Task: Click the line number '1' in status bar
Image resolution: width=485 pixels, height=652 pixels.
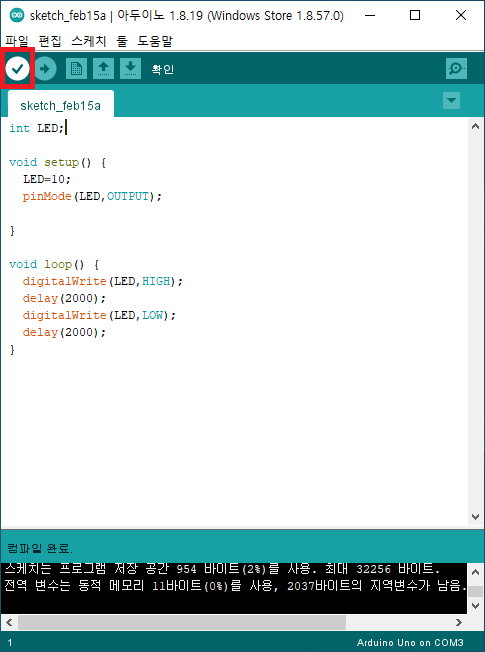Action: [10, 642]
